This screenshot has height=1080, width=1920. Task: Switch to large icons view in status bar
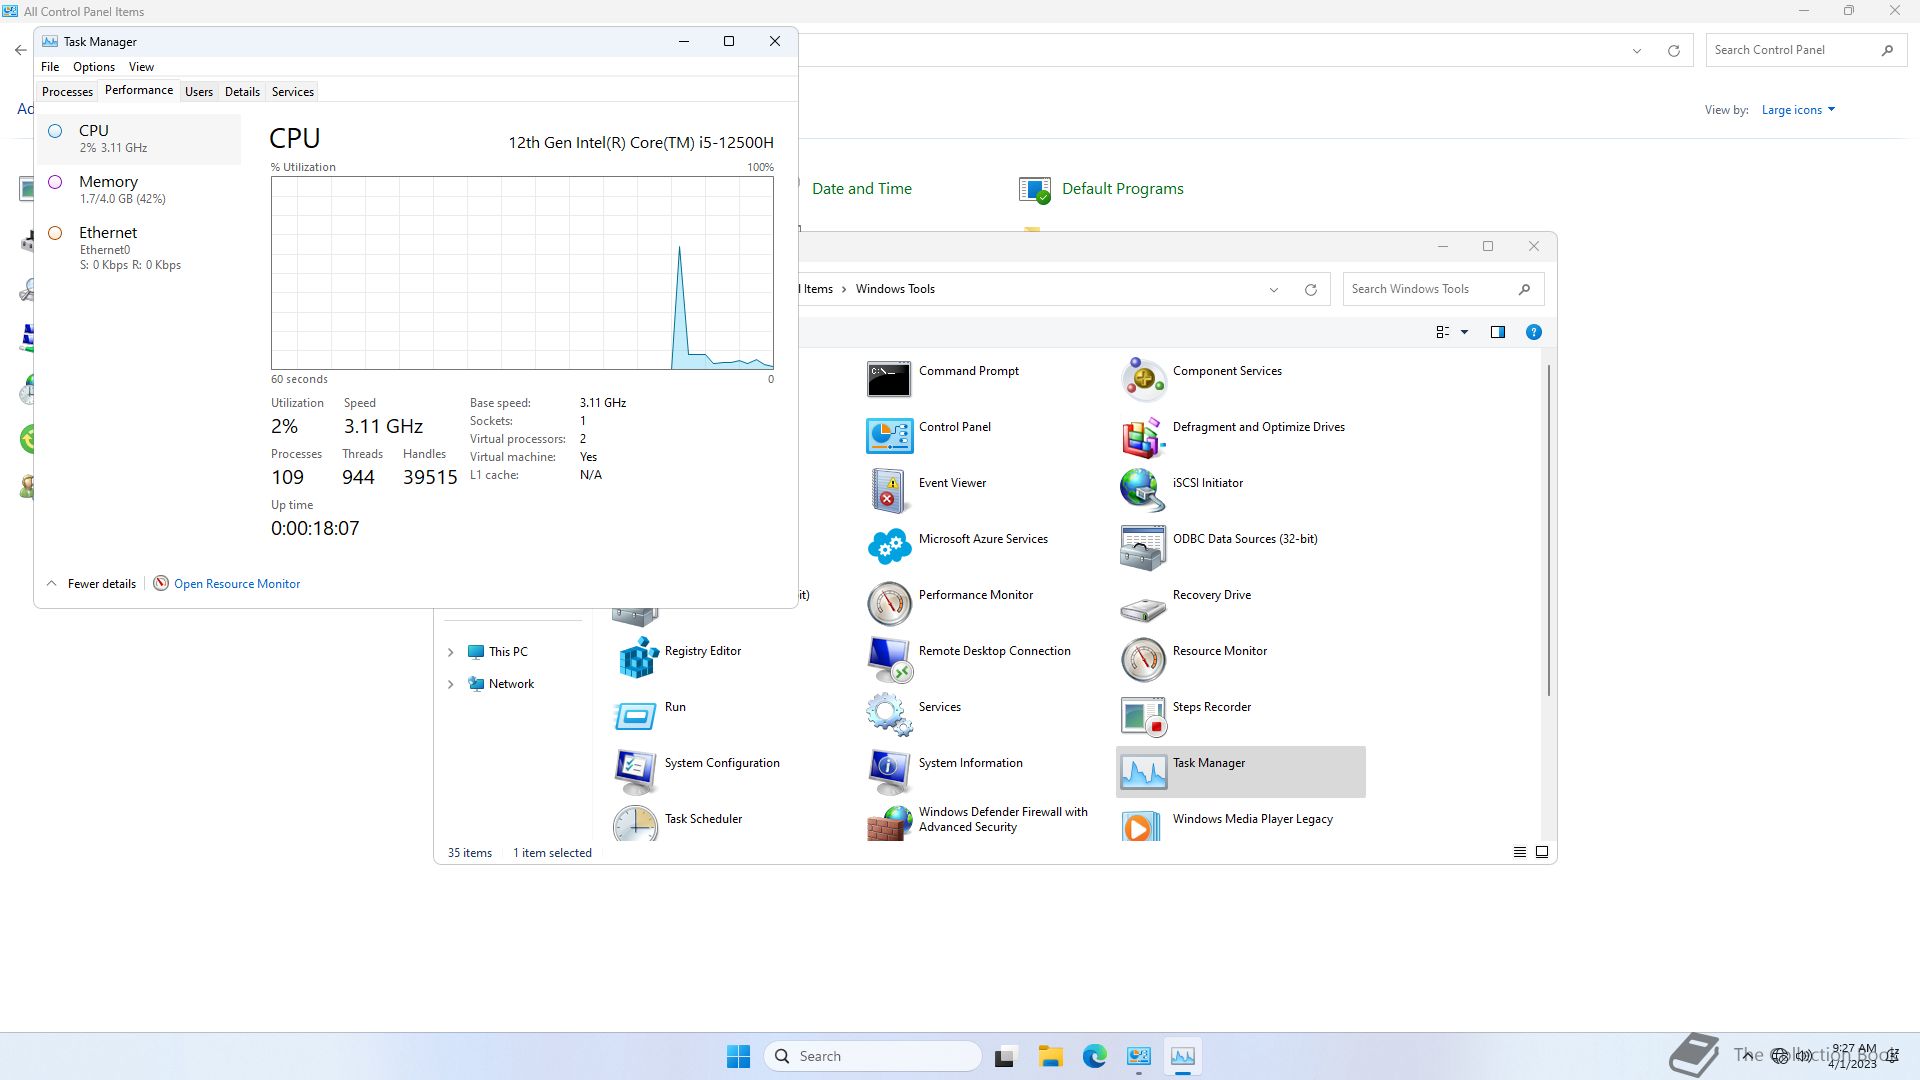pos(1541,852)
